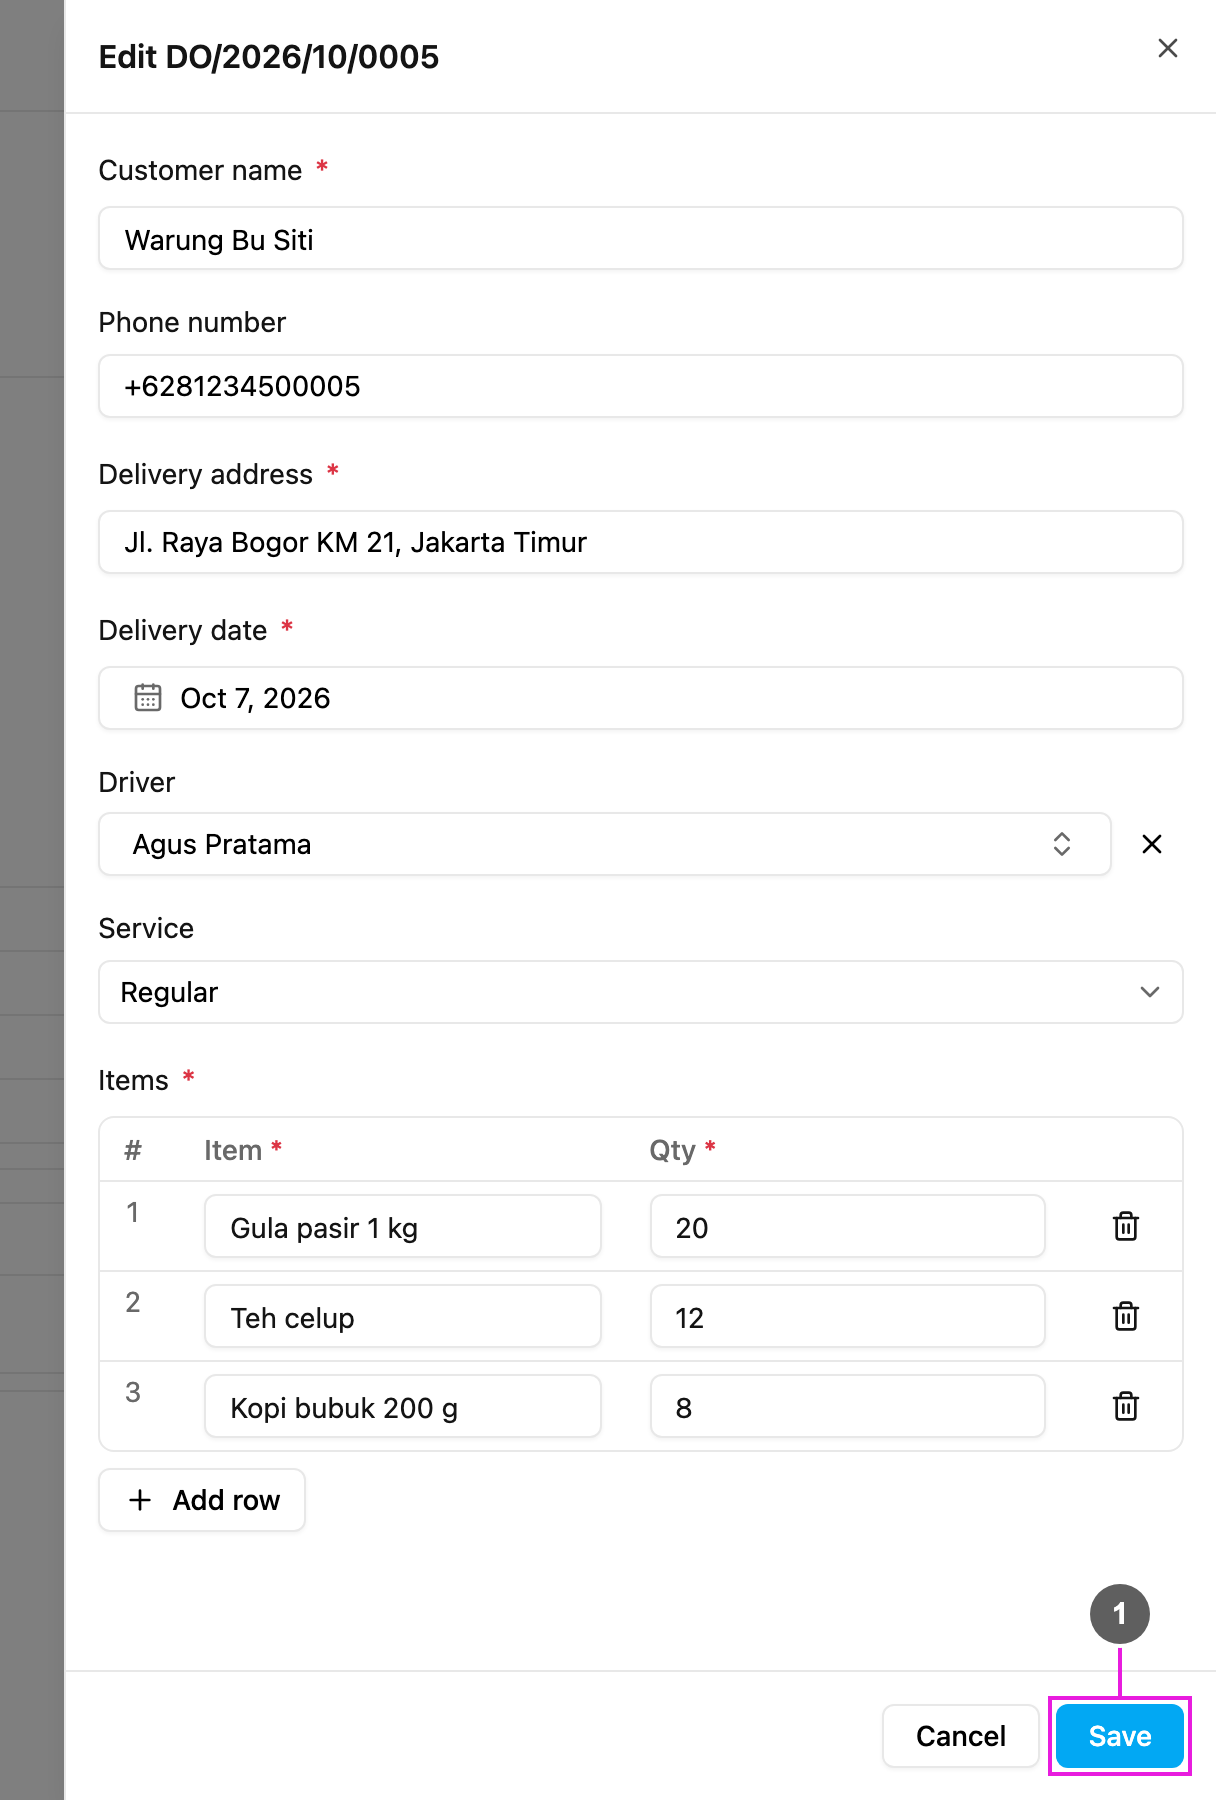This screenshot has width=1216, height=1800.
Task: Click the Customer name input field
Action: (641, 239)
